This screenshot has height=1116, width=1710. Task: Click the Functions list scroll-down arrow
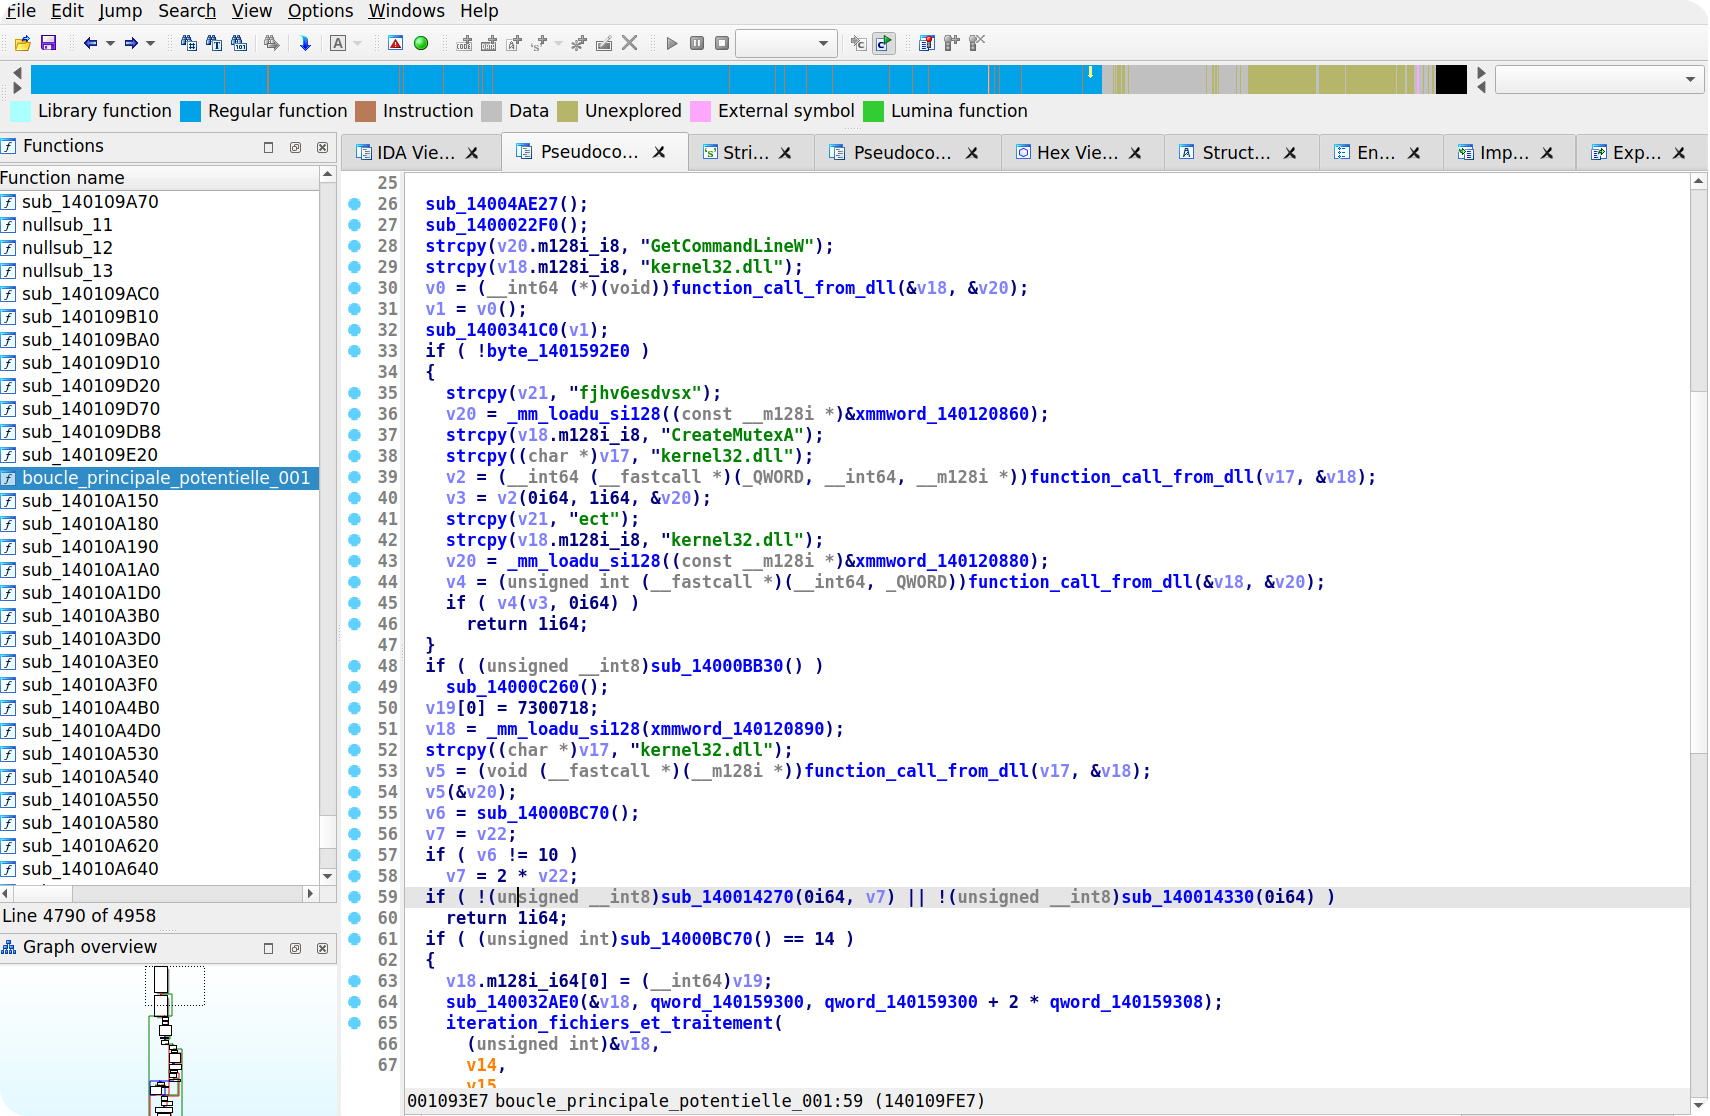(327, 877)
